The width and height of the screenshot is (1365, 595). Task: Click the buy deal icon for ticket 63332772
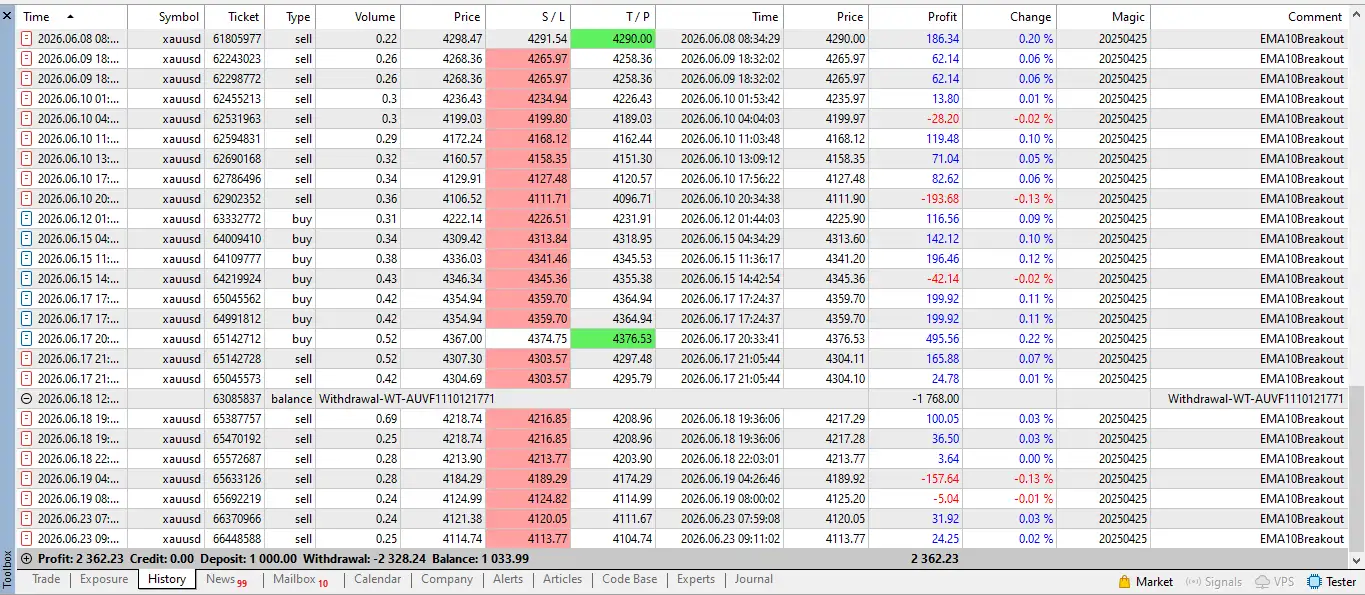pyautogui.click(x=27, y=219)
